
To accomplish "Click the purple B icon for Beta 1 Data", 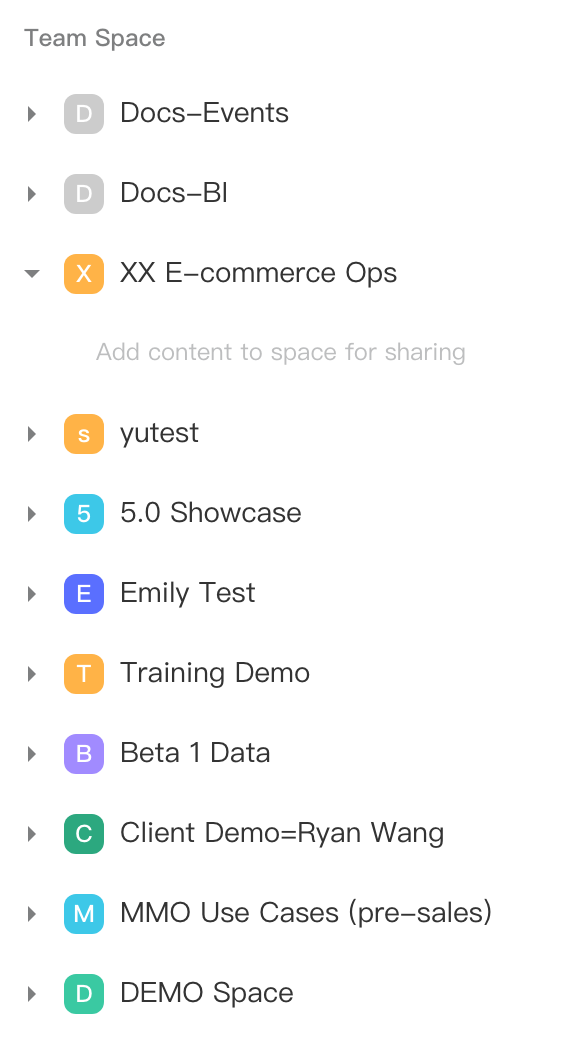I will coord(84,754).
